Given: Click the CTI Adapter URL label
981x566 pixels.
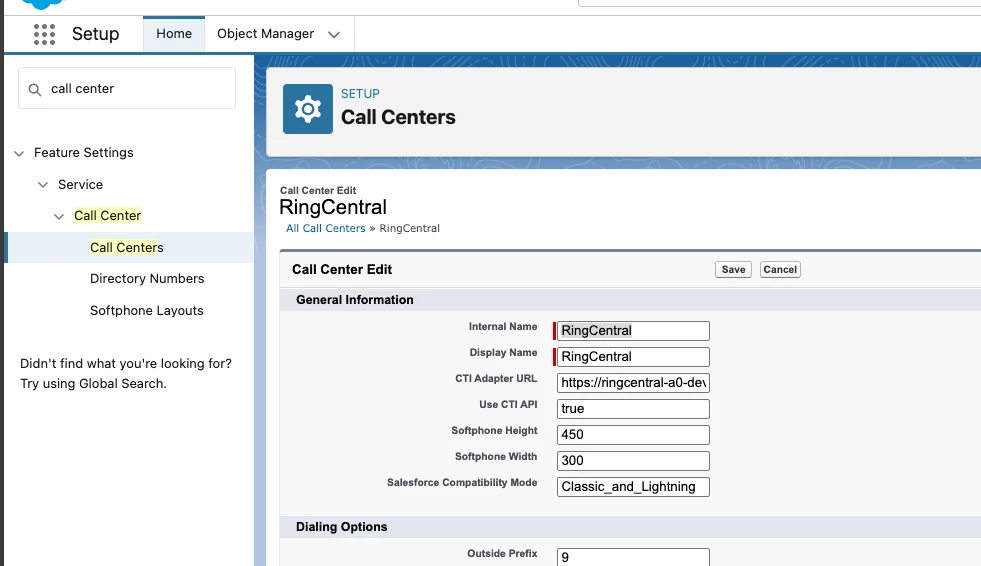Looking at the screenshot, I should pyautogui.click(x=496, y=378).
